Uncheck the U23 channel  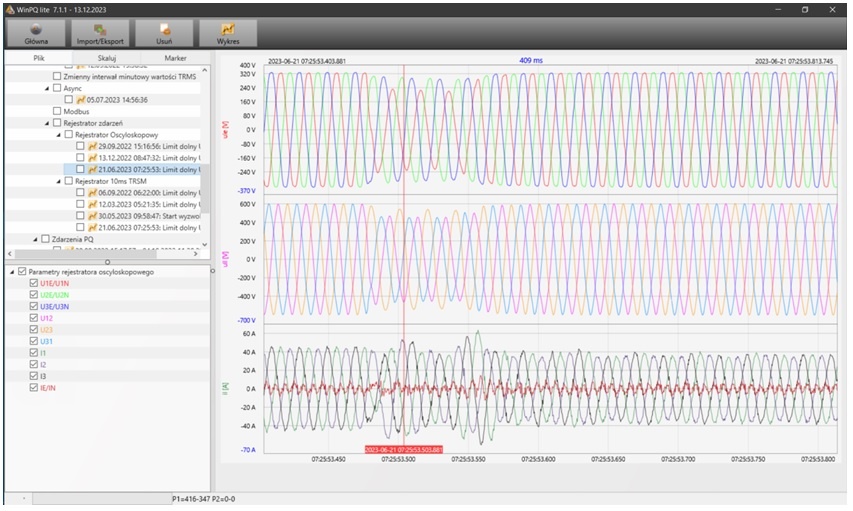34,330
